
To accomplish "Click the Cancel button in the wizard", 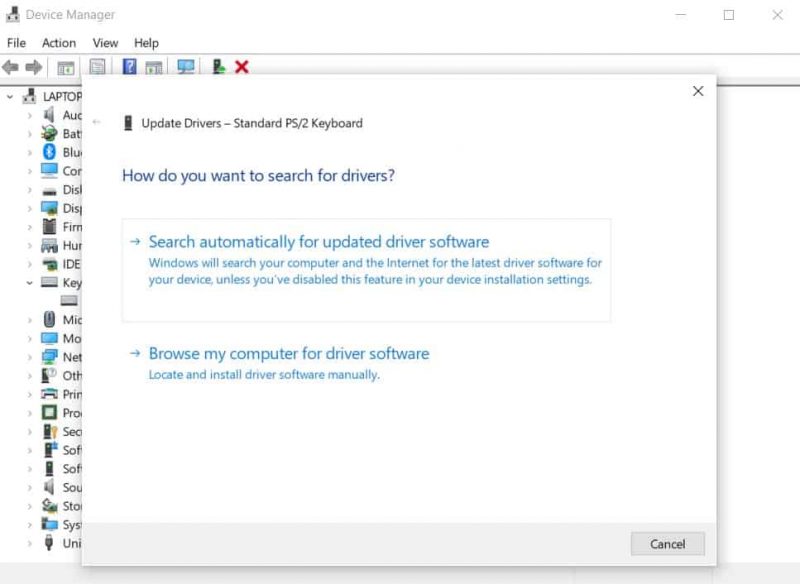I will [x=667, y=544].
